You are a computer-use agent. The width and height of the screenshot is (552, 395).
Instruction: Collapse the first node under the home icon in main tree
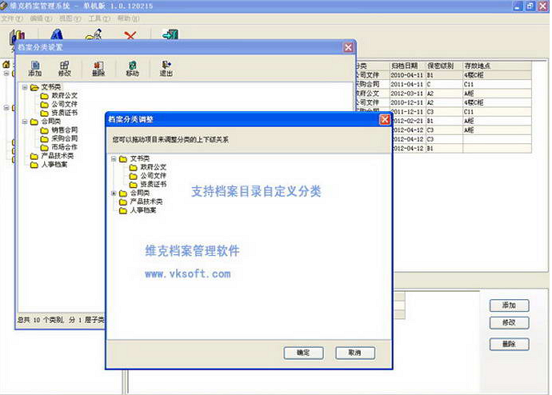(6, 73)
